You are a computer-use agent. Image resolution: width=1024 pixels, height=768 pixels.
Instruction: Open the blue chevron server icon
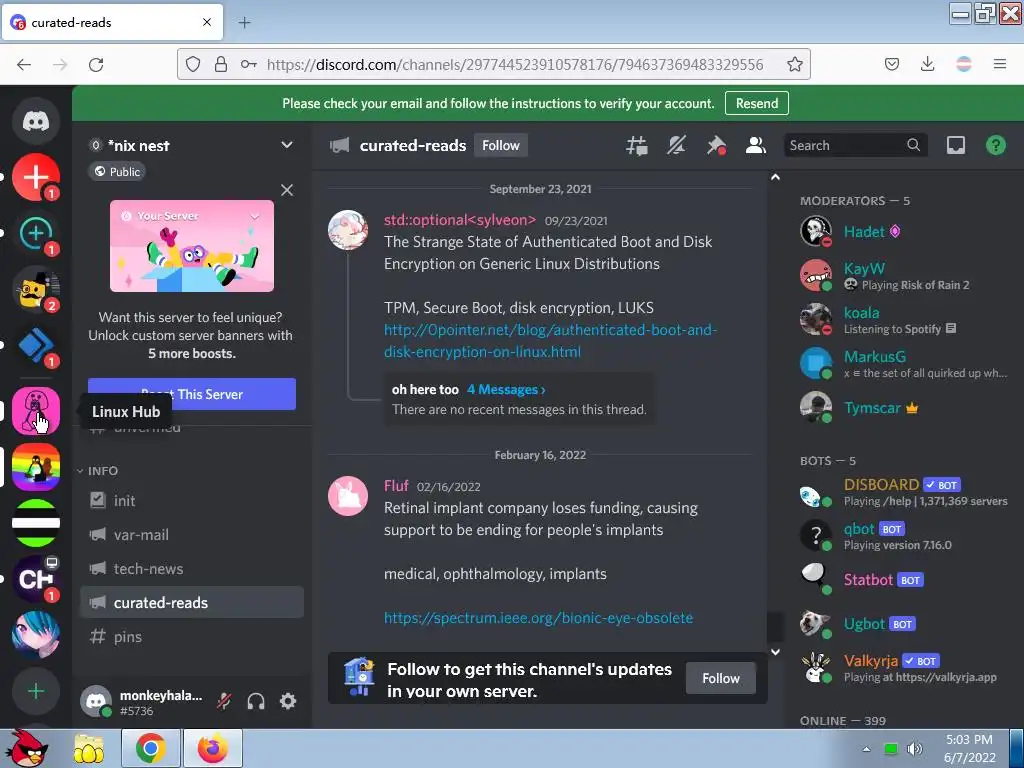coord(36,345)
